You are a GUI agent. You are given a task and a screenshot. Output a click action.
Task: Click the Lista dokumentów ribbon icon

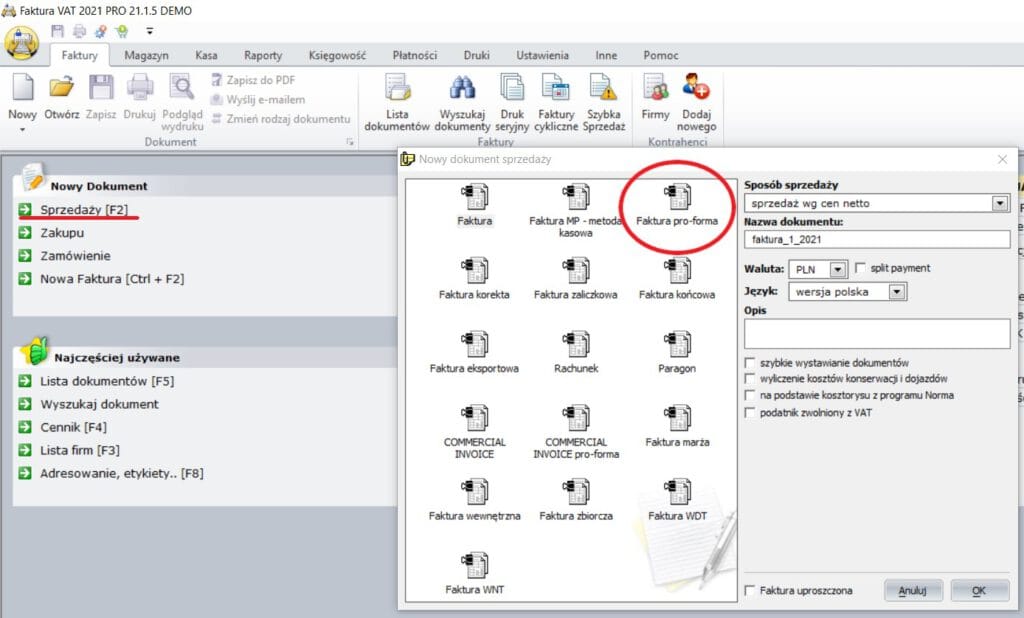pos(397,90)
